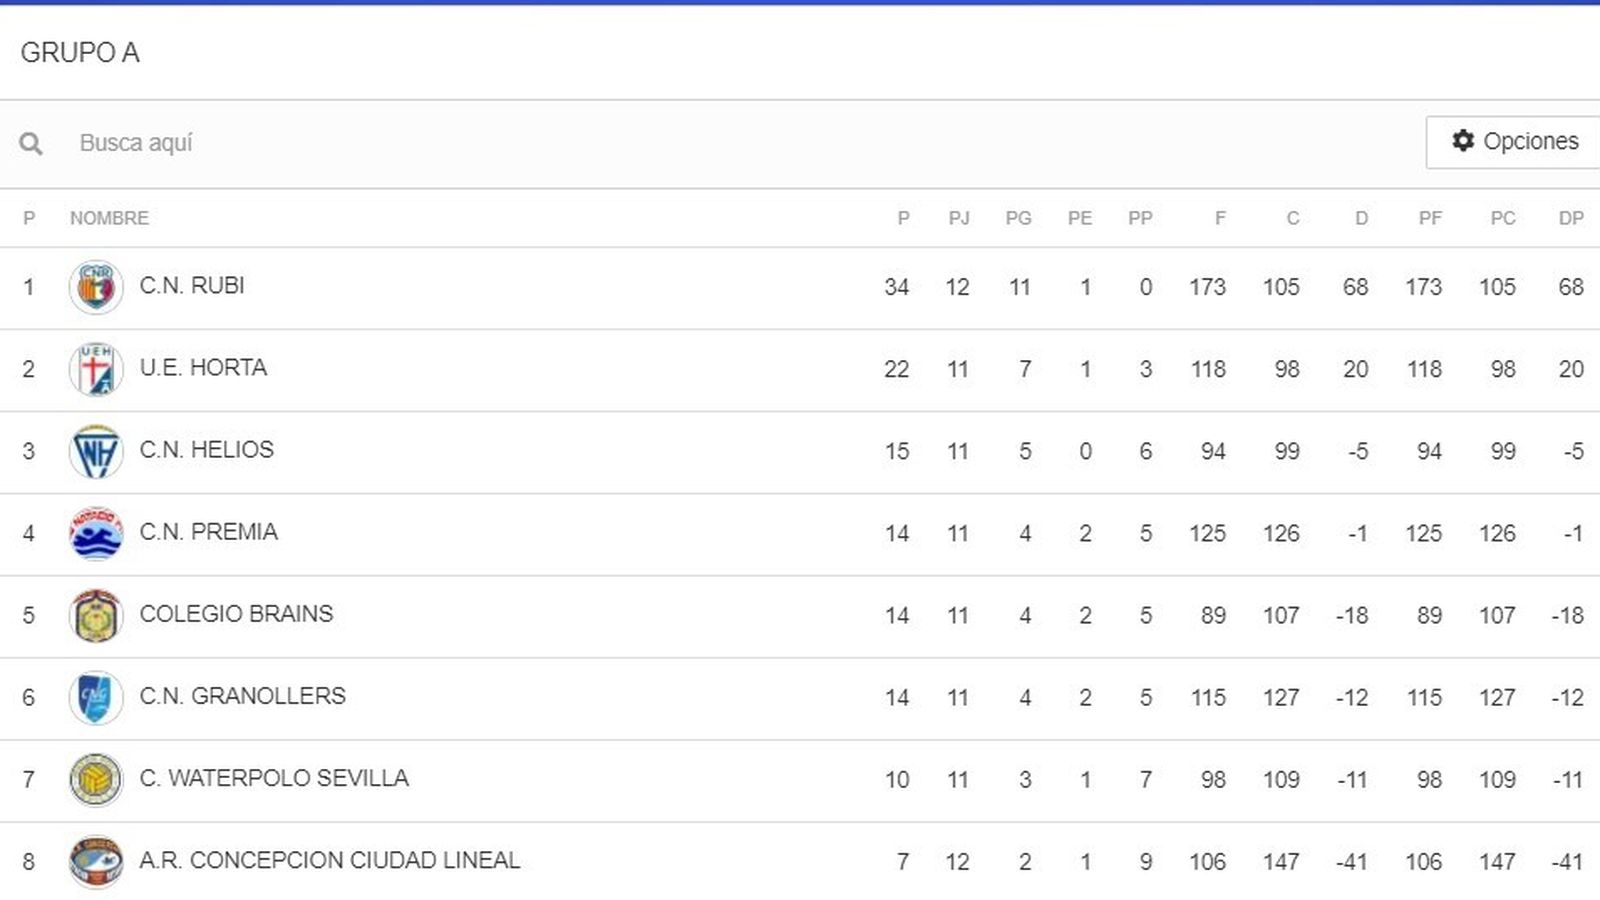Click the C.N. Helios shield icon
Image resolution: width=1600 pixels, height=900 pixels.
[x=96, y=451]
